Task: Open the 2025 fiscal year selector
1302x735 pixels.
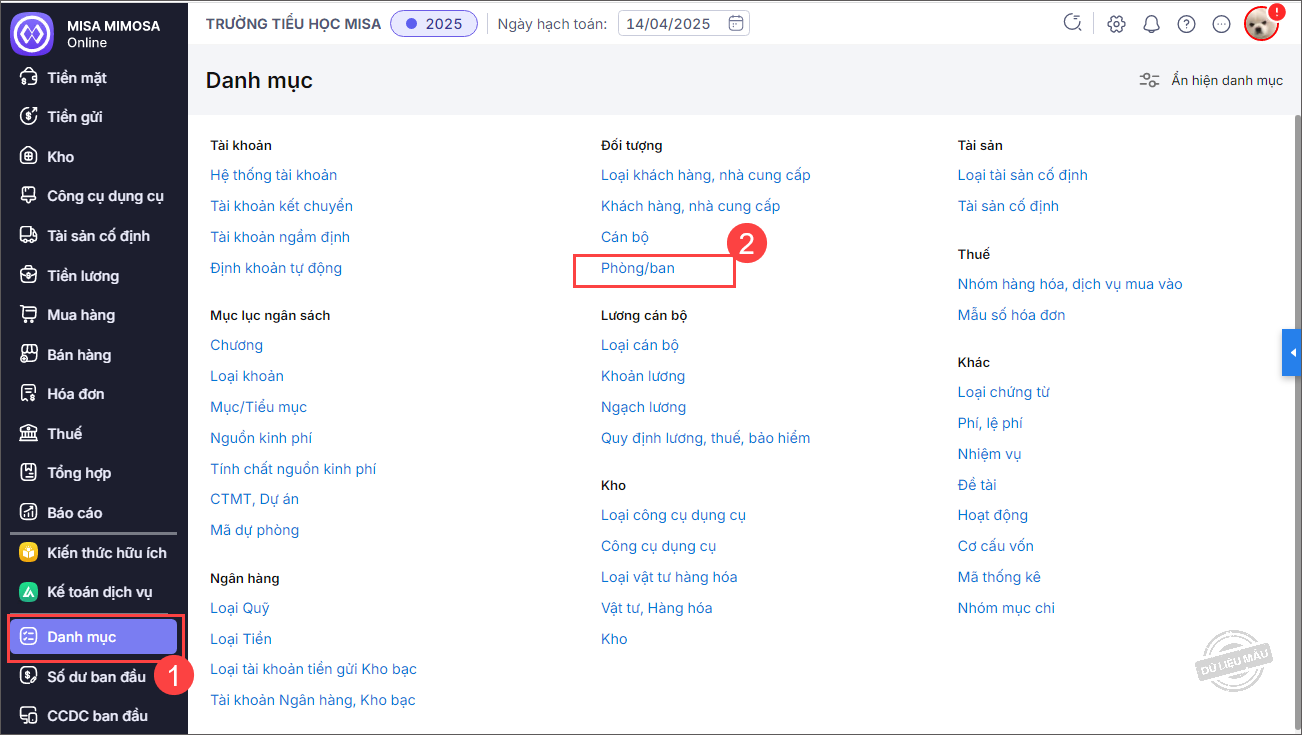Action: point(434,23)
